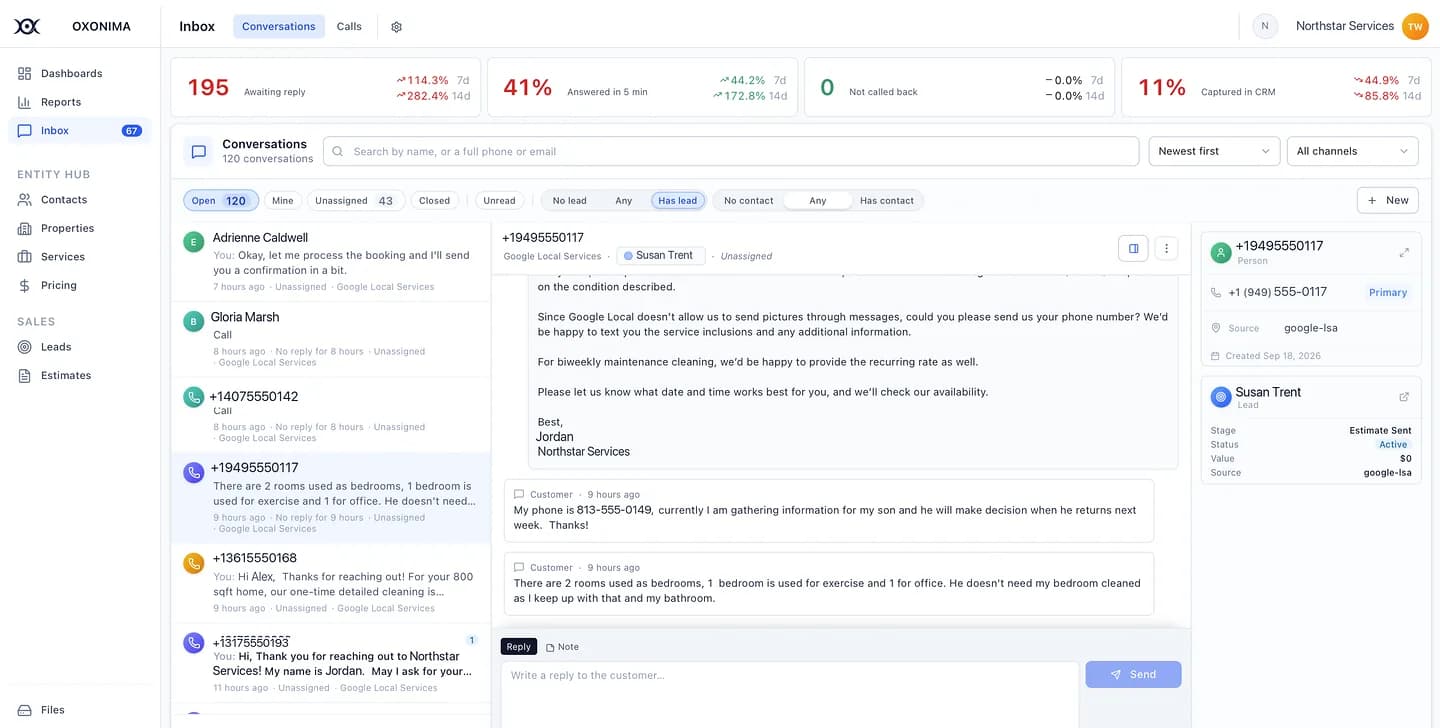This screenshot has height=728, width=1440.
Task: Open the inbox settings gear icon
Action: coord(396,27)
